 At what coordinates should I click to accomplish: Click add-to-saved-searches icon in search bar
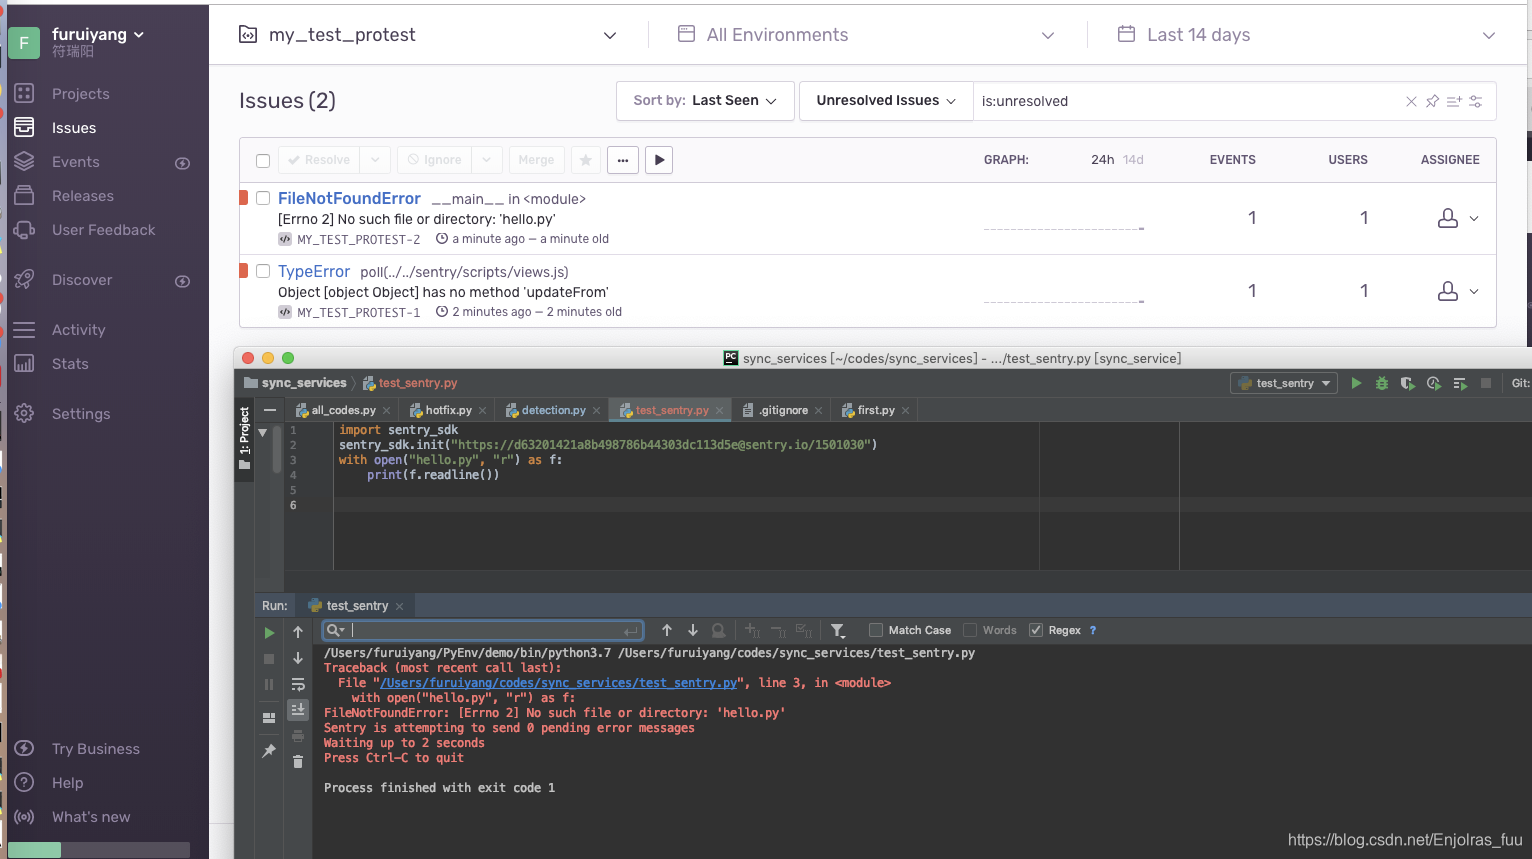[1454, 101]
